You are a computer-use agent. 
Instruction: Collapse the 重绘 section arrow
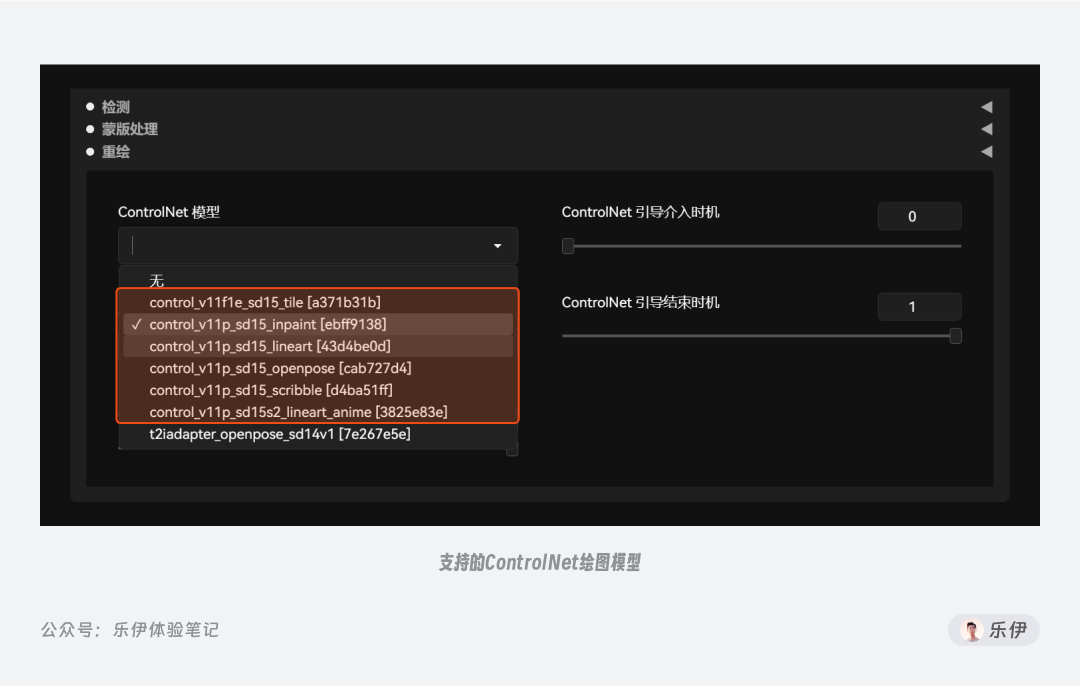[986, 152]
